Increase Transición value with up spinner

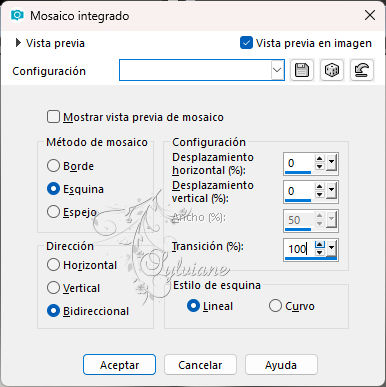click(x=320, y=245)
